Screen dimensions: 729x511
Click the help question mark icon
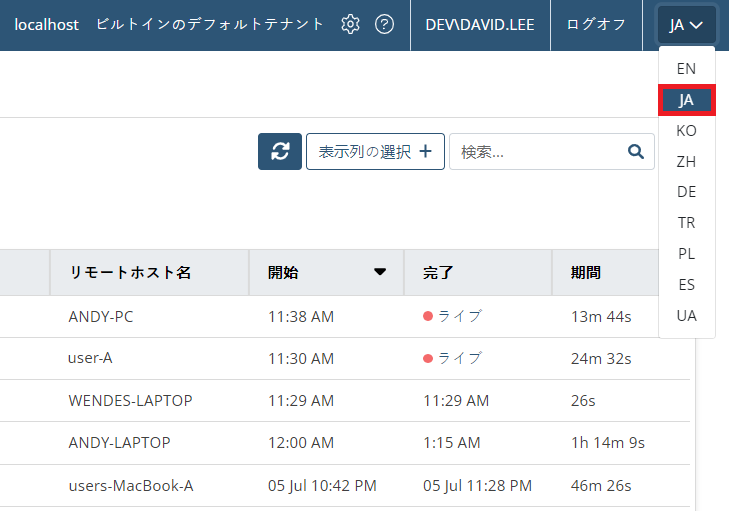click(x=384, y=25)
